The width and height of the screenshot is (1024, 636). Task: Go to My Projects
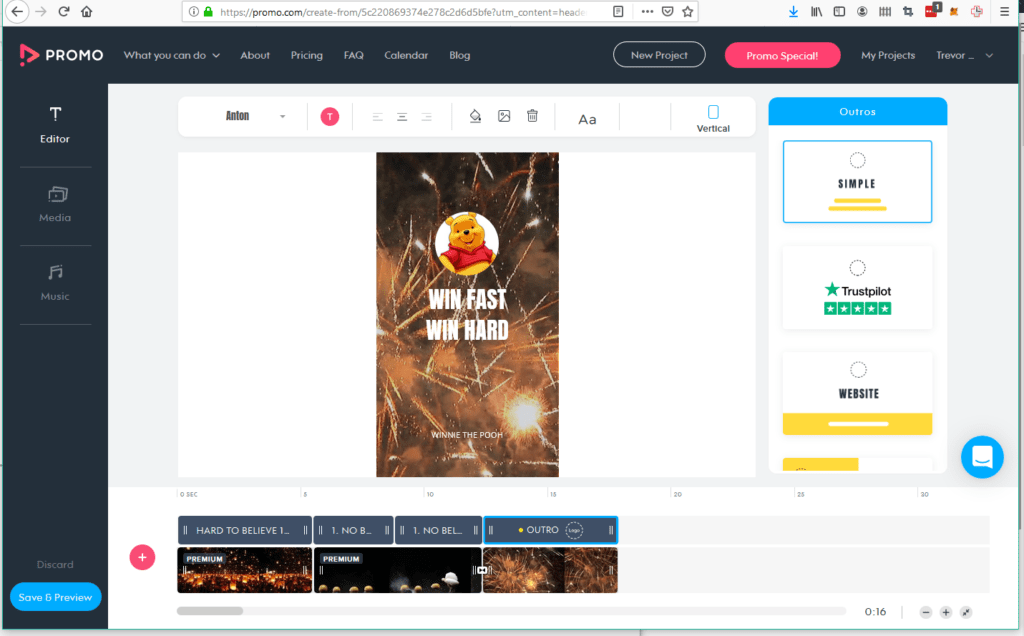pos(888,56)
